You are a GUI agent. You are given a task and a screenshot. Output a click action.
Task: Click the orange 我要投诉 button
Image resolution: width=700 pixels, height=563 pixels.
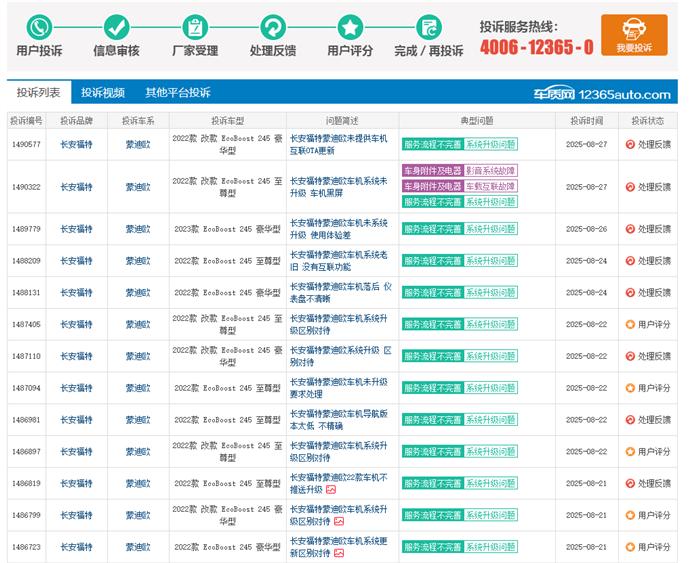(634, 35)
